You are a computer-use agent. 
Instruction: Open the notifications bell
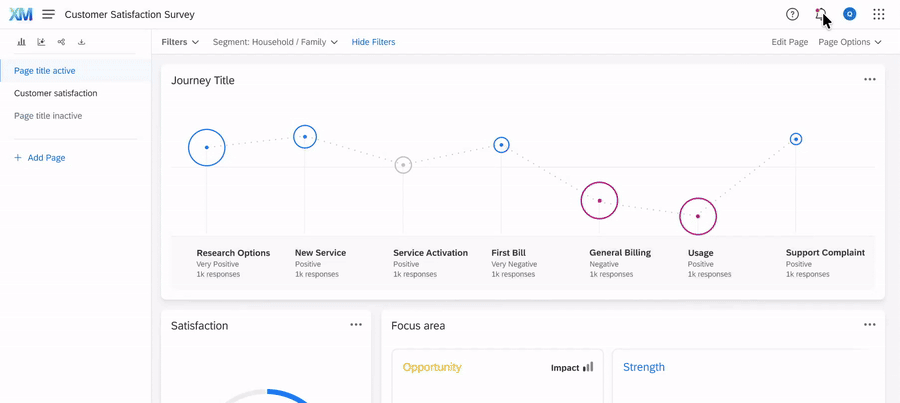[x=821, y=14]
